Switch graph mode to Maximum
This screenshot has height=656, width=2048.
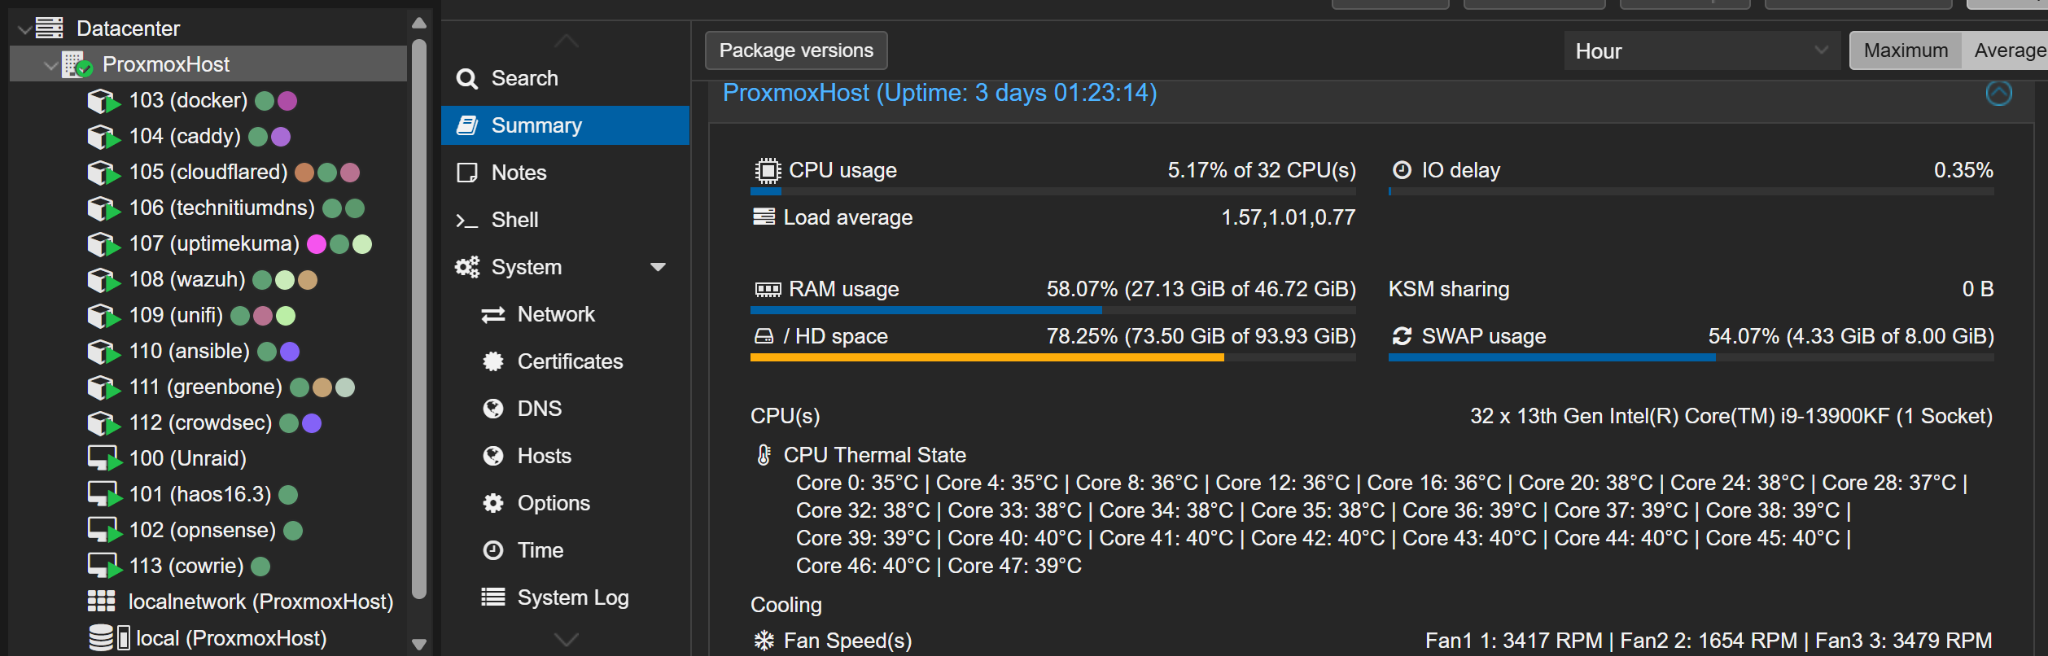[1905, 50]
